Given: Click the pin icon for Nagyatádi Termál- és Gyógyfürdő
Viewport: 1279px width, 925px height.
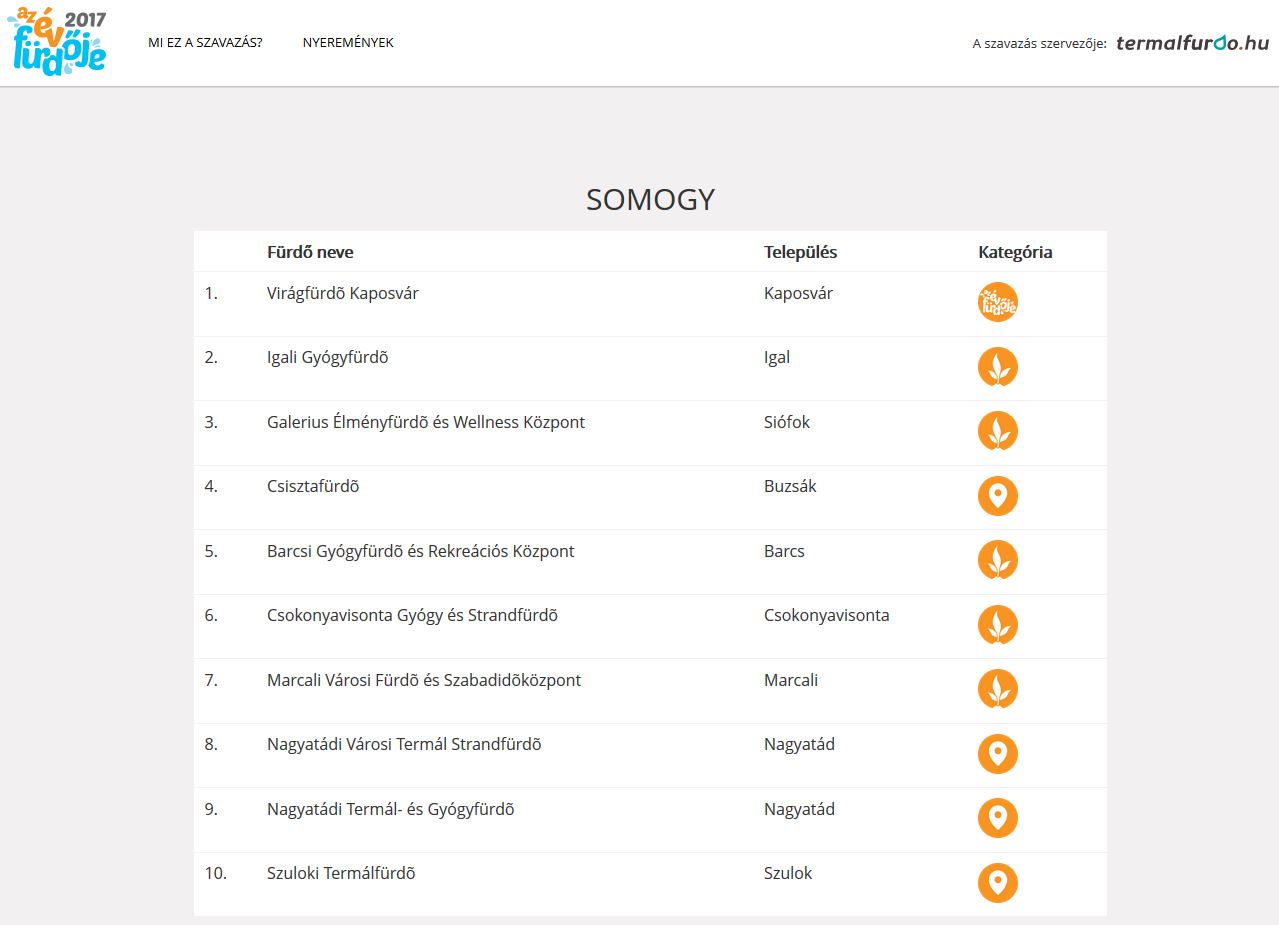Looking at the screenshot, I should click(x=997, y=818).
